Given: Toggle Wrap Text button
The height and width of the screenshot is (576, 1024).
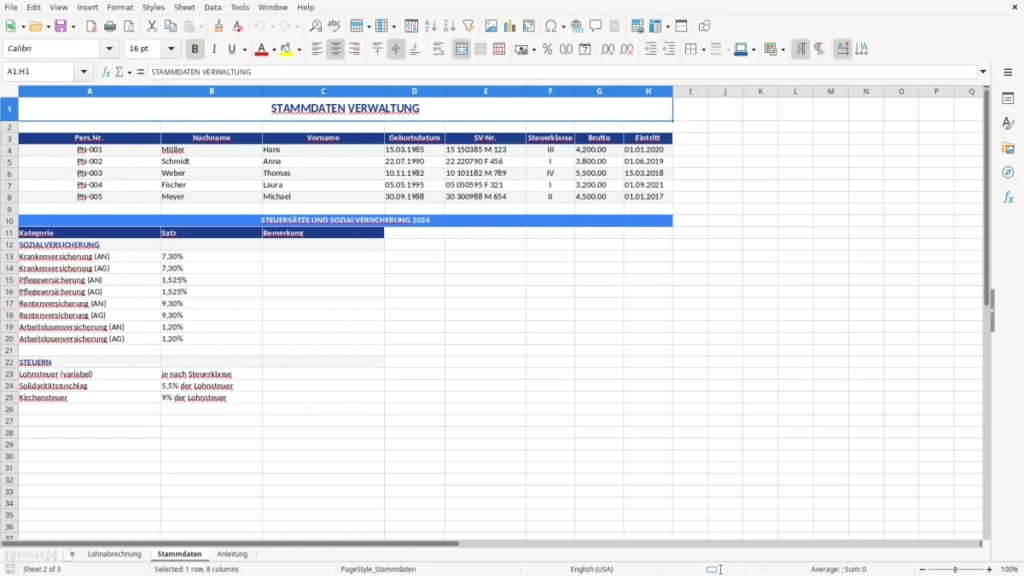Looking at the screenshot, I should click(x=438, y=49).
